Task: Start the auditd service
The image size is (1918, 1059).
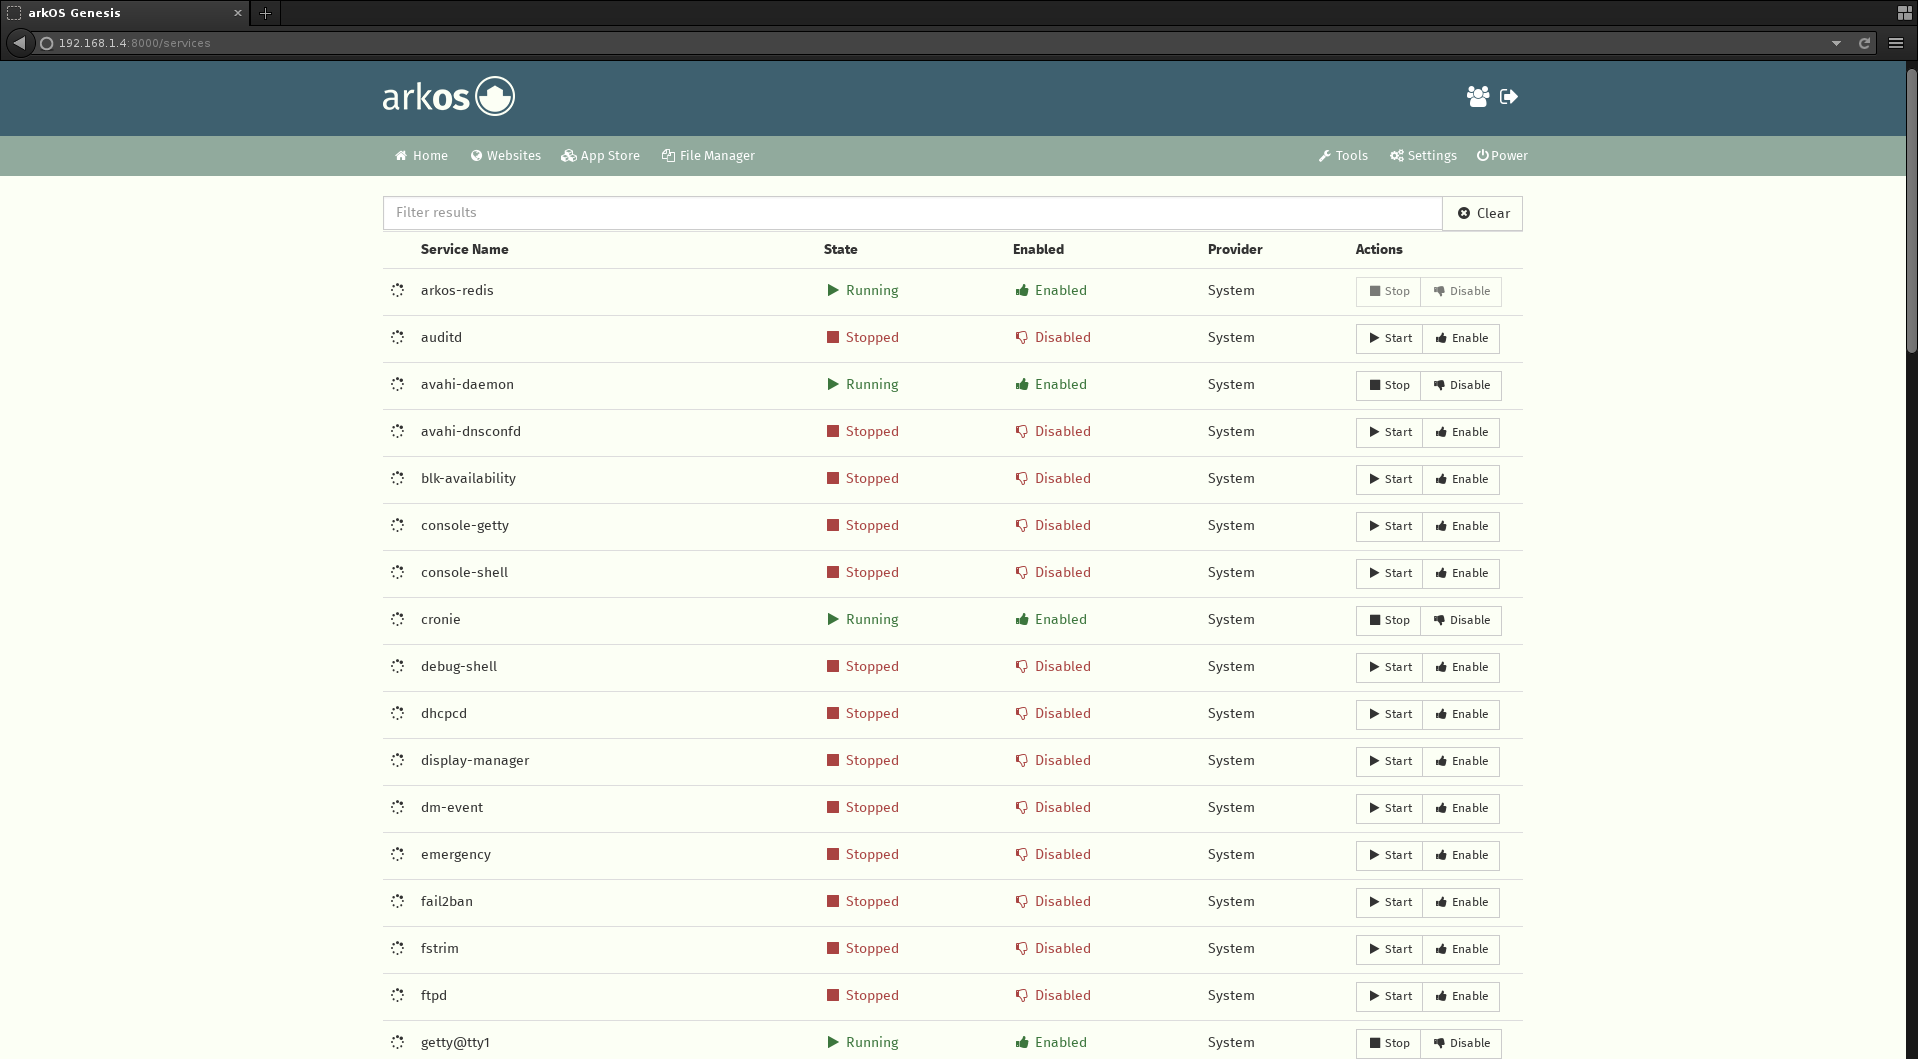Action: click(x=1389, y=339)
